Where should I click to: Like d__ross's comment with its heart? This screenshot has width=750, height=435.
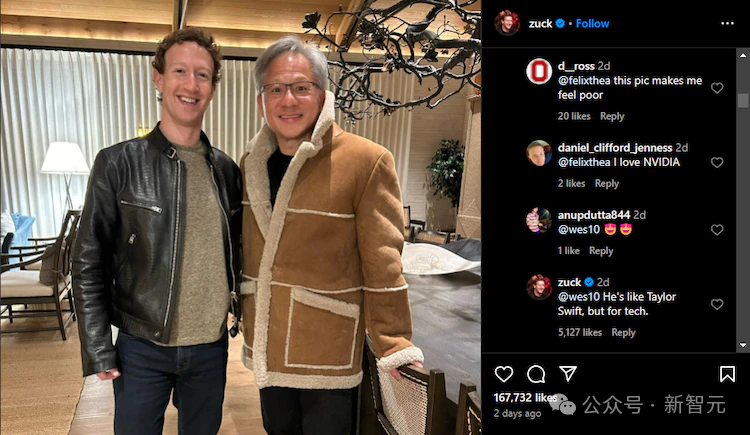tap(717, 88)
